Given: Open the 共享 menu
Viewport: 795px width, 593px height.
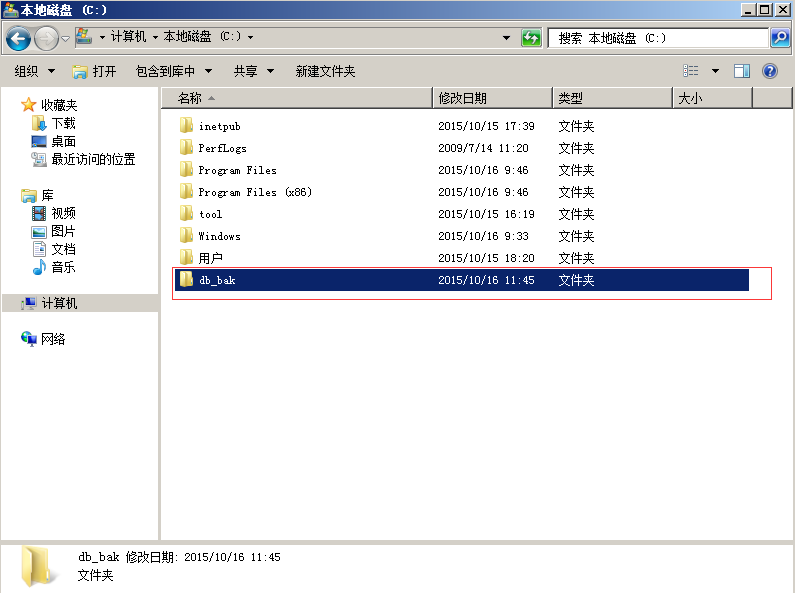Looking at the screenshot, I should click(x=251, y=71).
